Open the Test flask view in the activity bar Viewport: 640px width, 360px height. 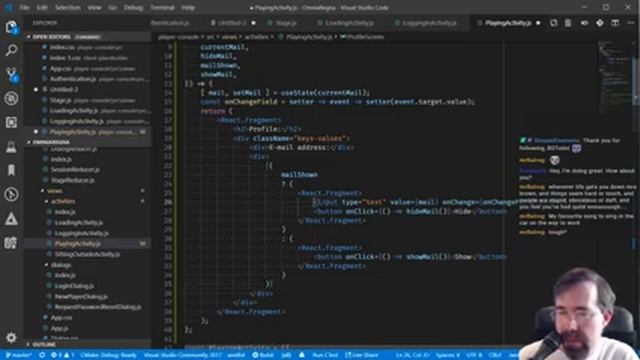point(11,147)
